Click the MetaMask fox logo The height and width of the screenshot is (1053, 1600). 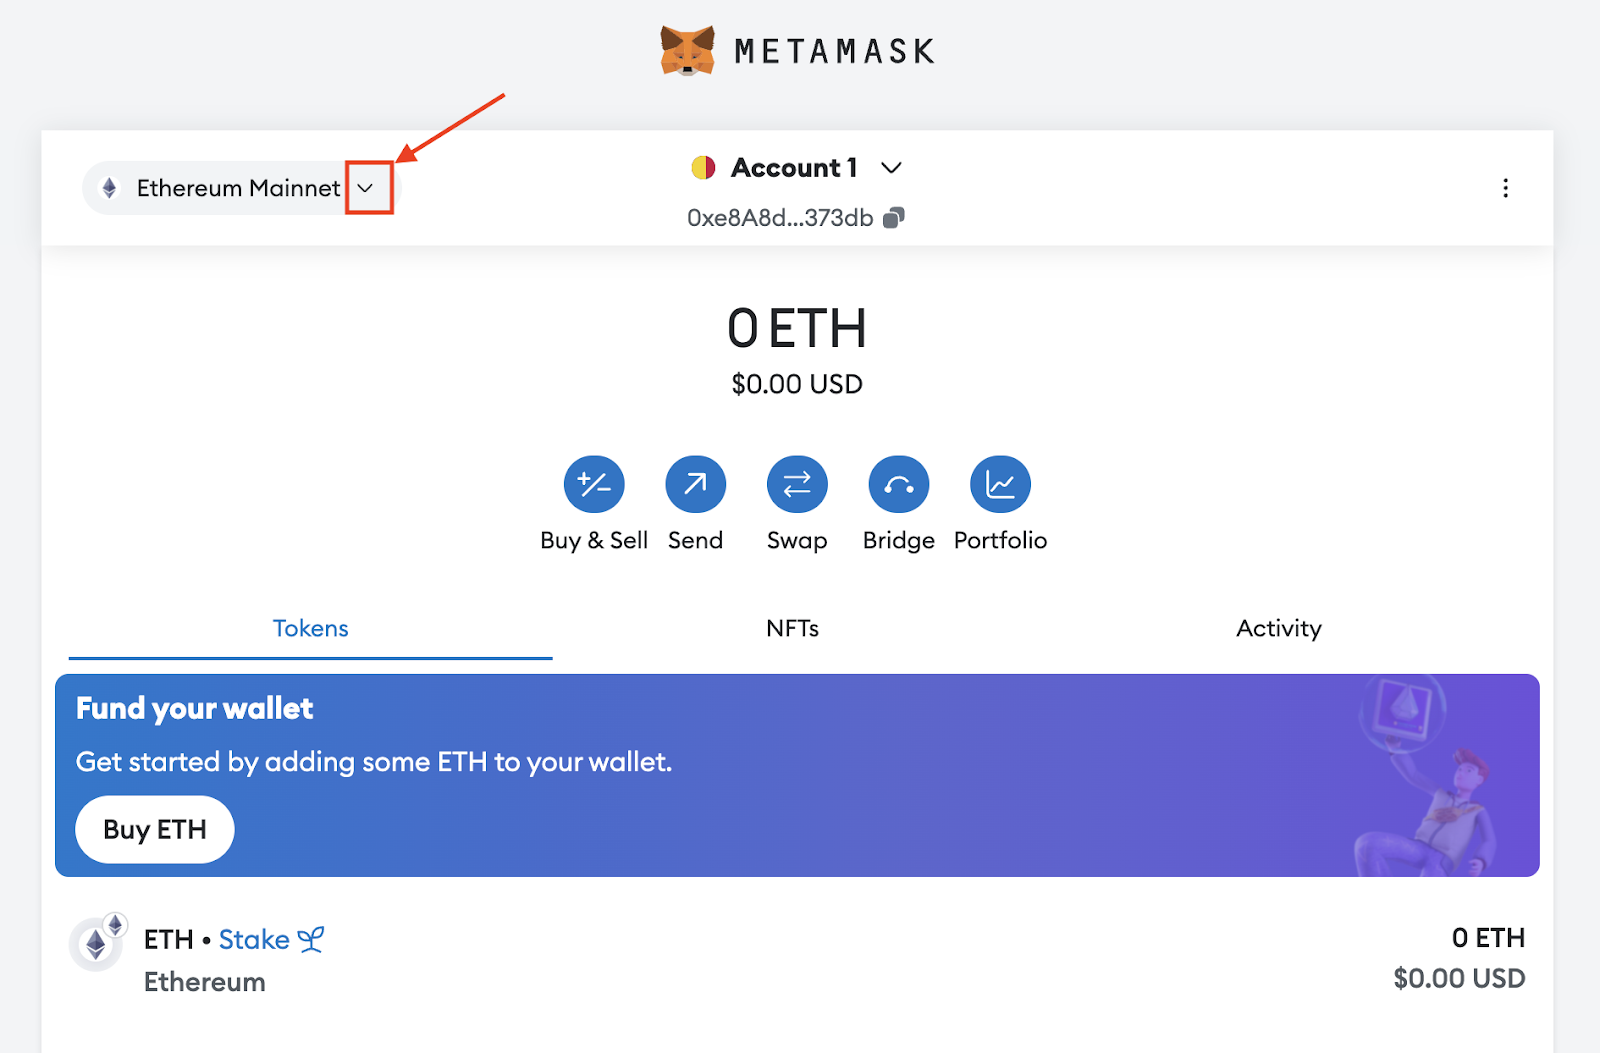point(688,50)
